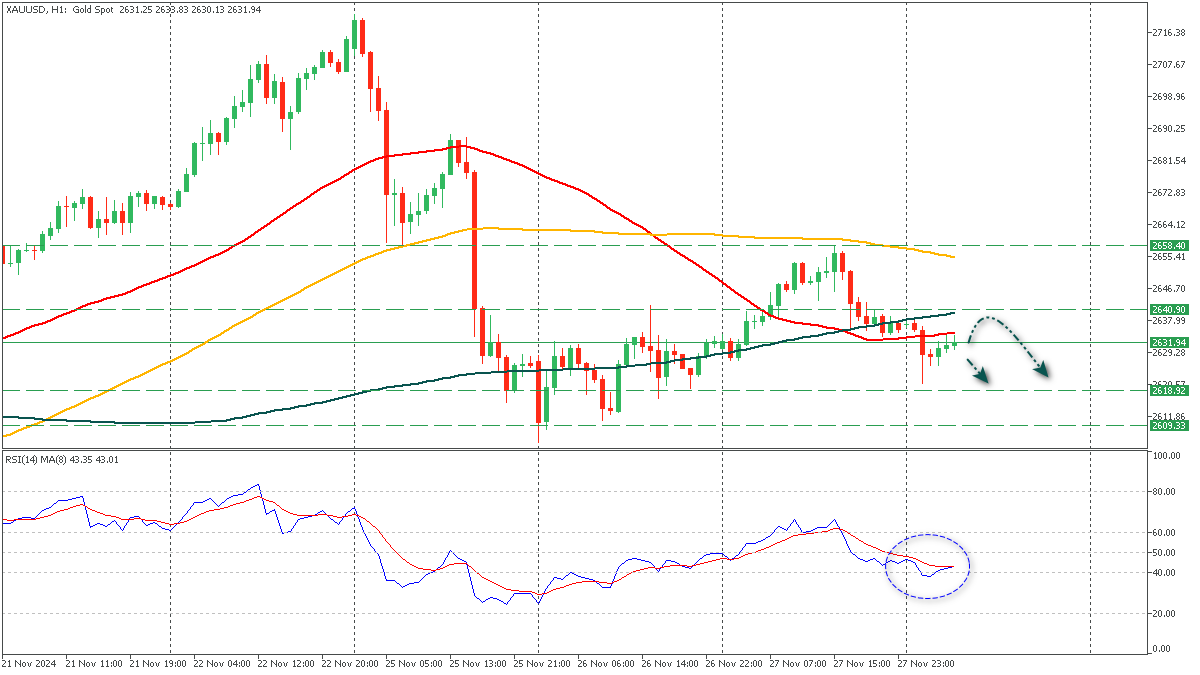The image size is (1200, 675).
Task: Select the 2618.92 horizontal level price tag
Action: 1168,390
